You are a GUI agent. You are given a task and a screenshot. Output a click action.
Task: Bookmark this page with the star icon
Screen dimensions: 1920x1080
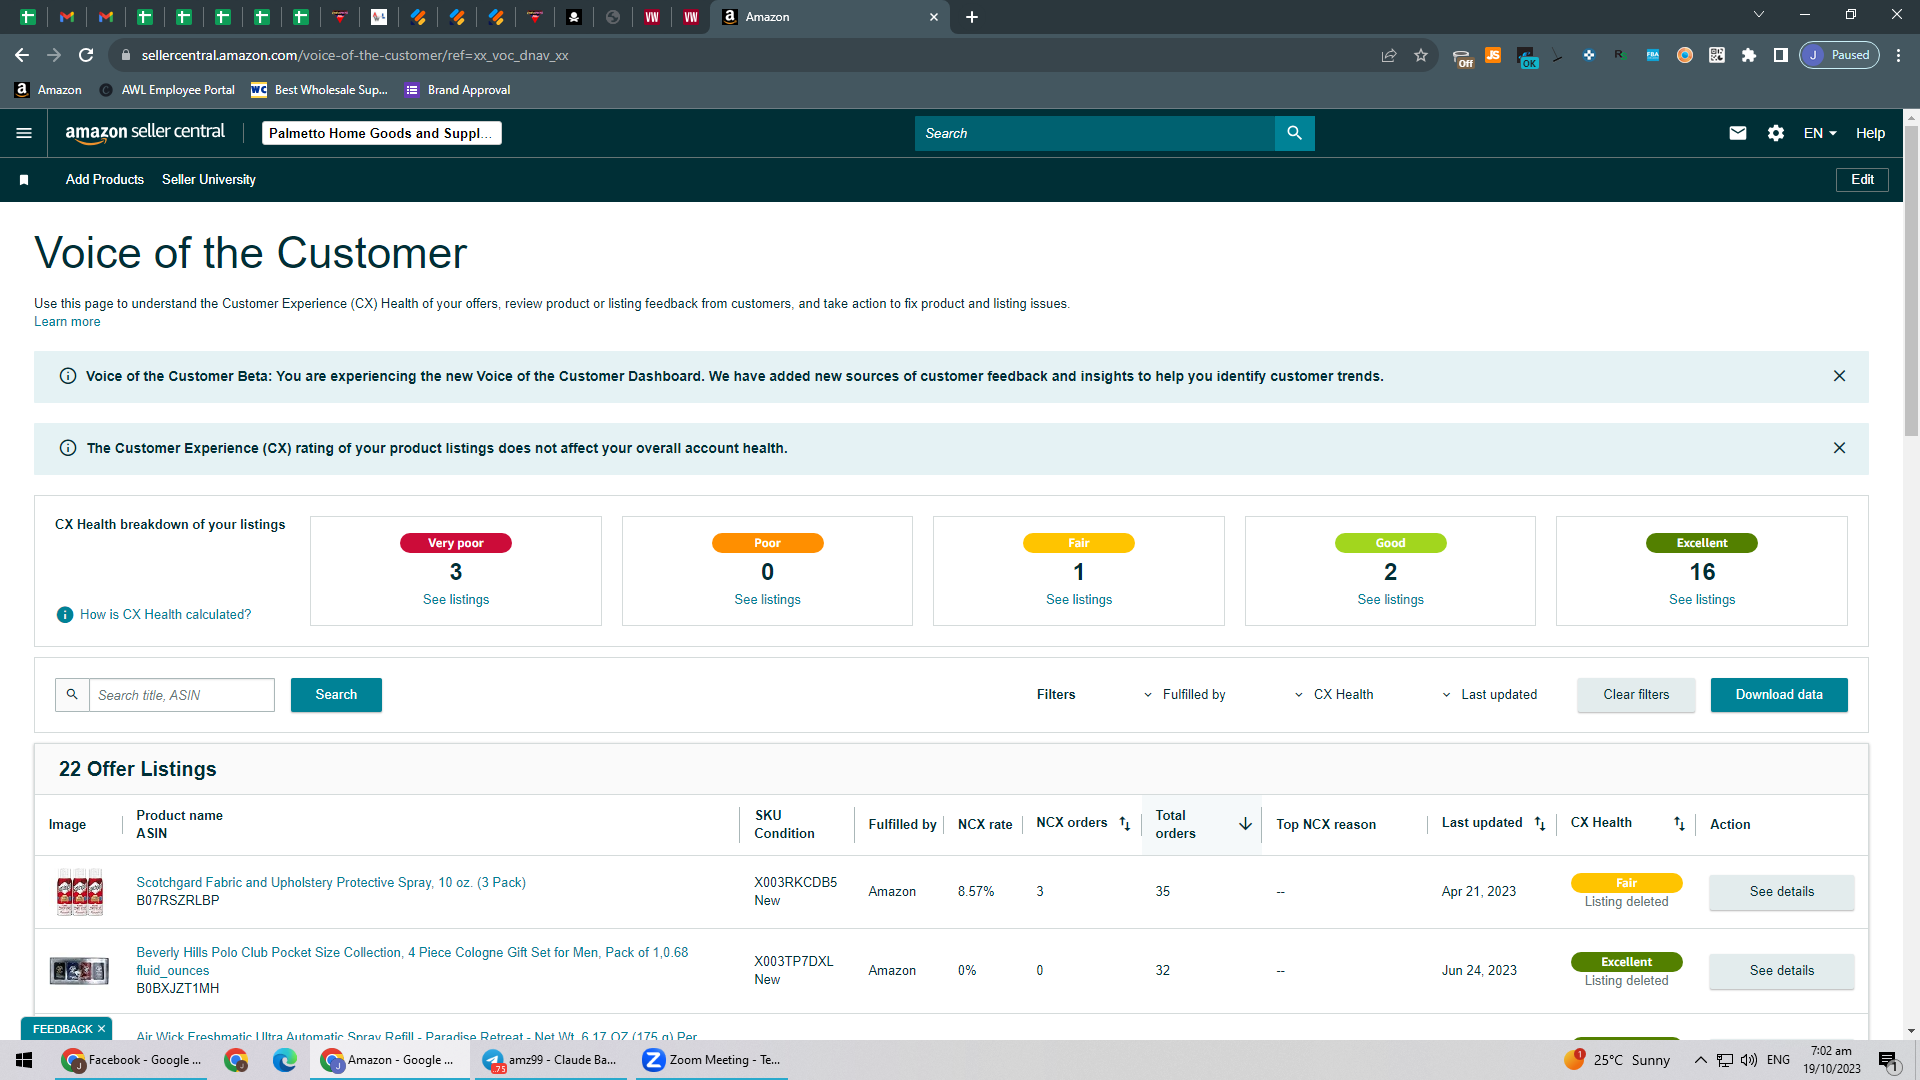(1421, 55)
